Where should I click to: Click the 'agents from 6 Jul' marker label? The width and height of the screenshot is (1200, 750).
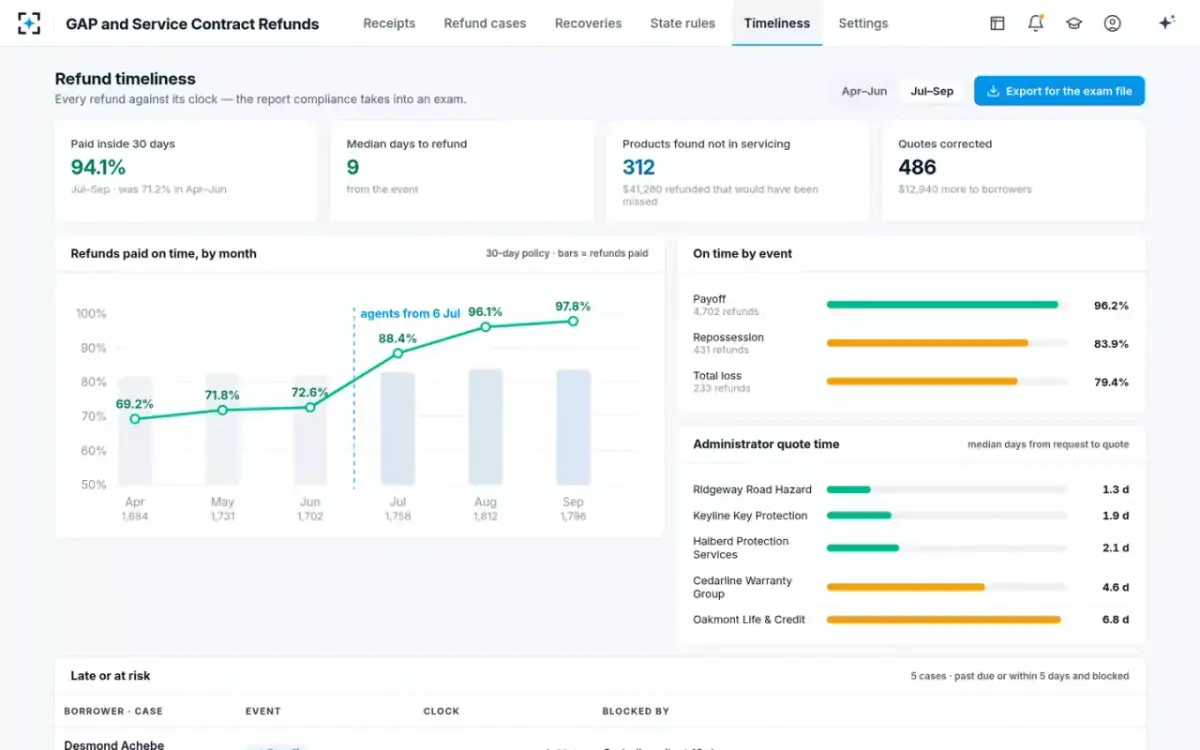(x=410, y=313)
